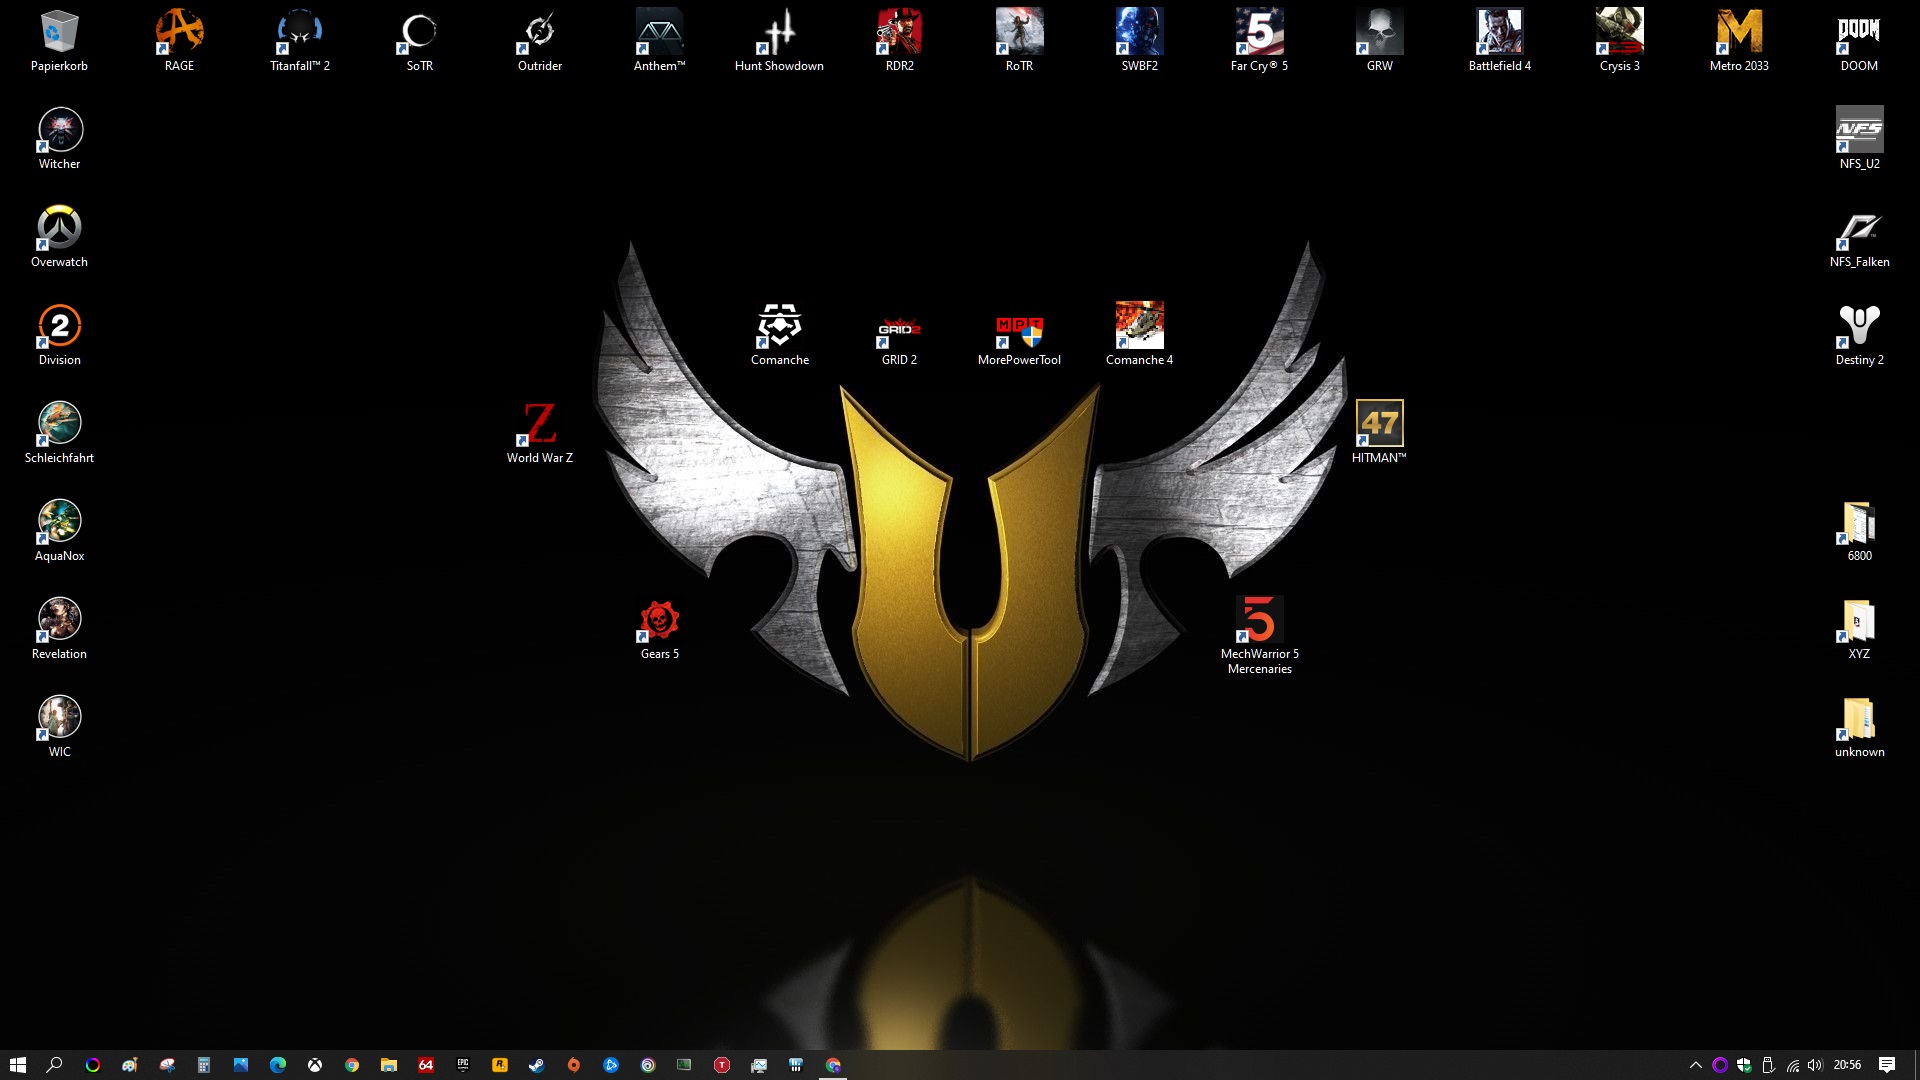This screenshot has height=1080, width=1920.
Task: Open Steam from the taskbar
Action: 536,1065
